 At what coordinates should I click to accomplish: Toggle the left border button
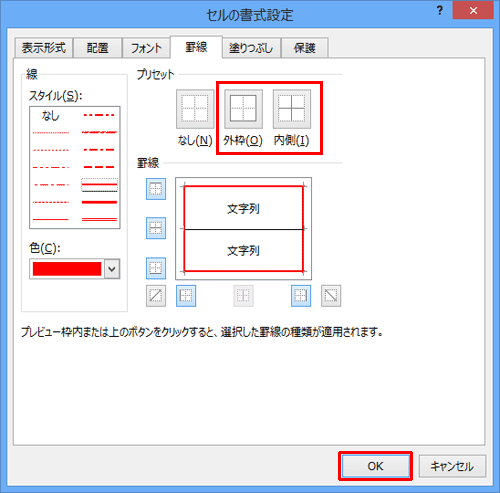click(186, 296)
